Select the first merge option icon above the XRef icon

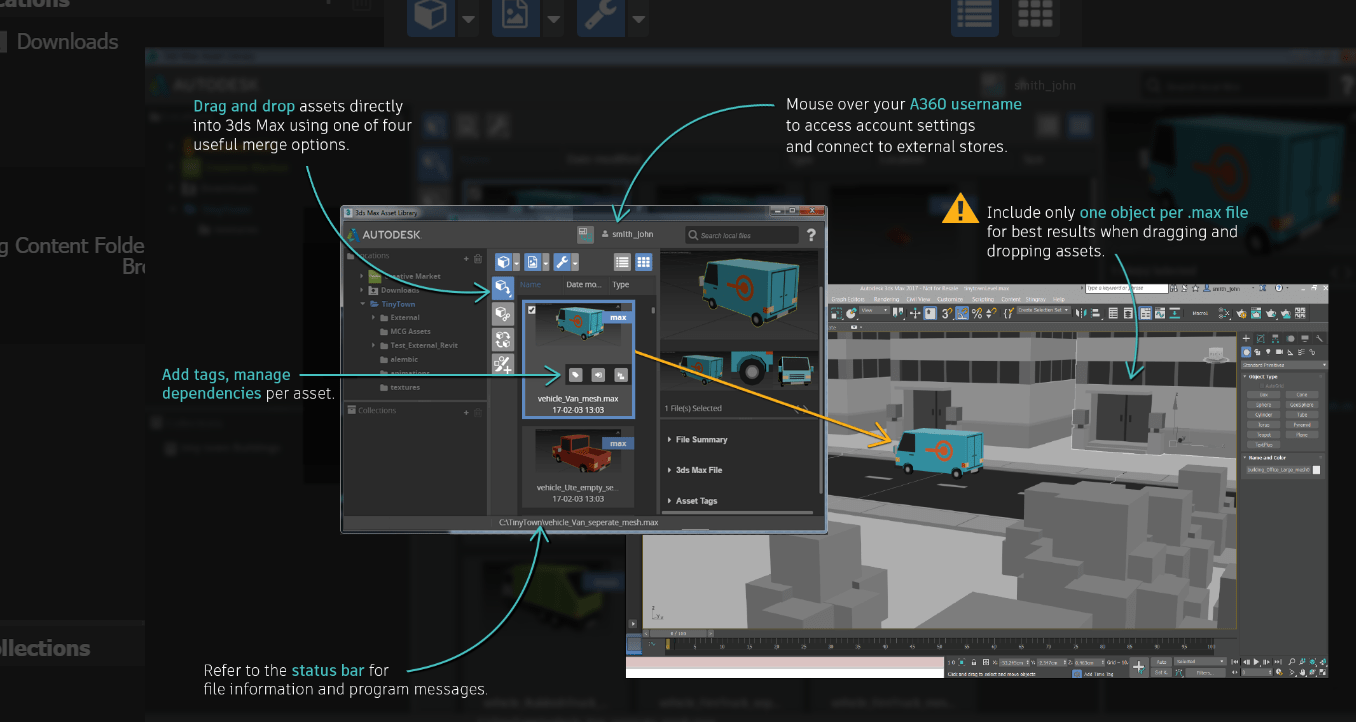[x=504, y=289]
